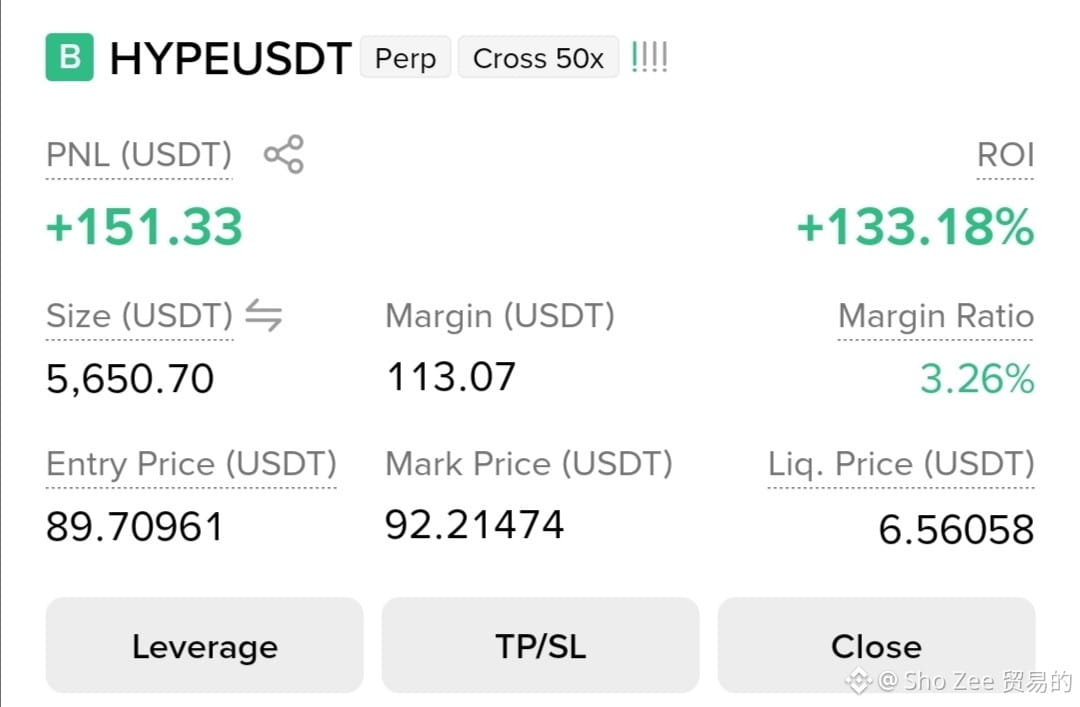Click the 113.07 margin value
The image size is (1080, 707).
(451, 377)
